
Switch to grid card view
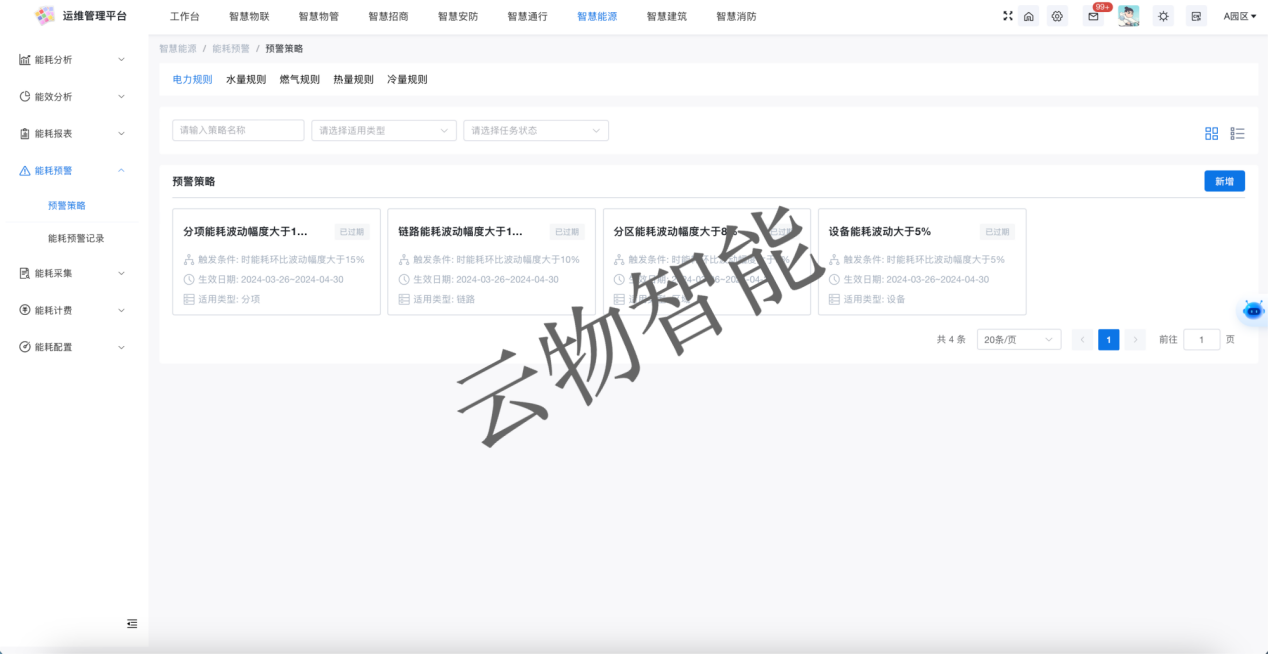(x=1212, y=133)
